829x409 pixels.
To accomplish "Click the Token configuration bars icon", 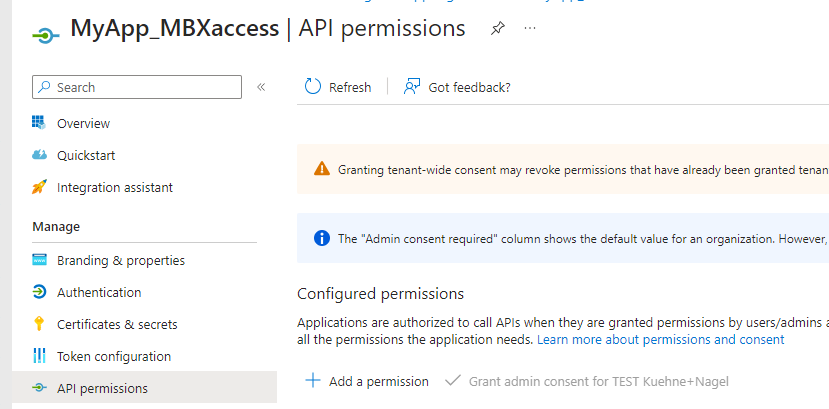I will tap(40, 356).
